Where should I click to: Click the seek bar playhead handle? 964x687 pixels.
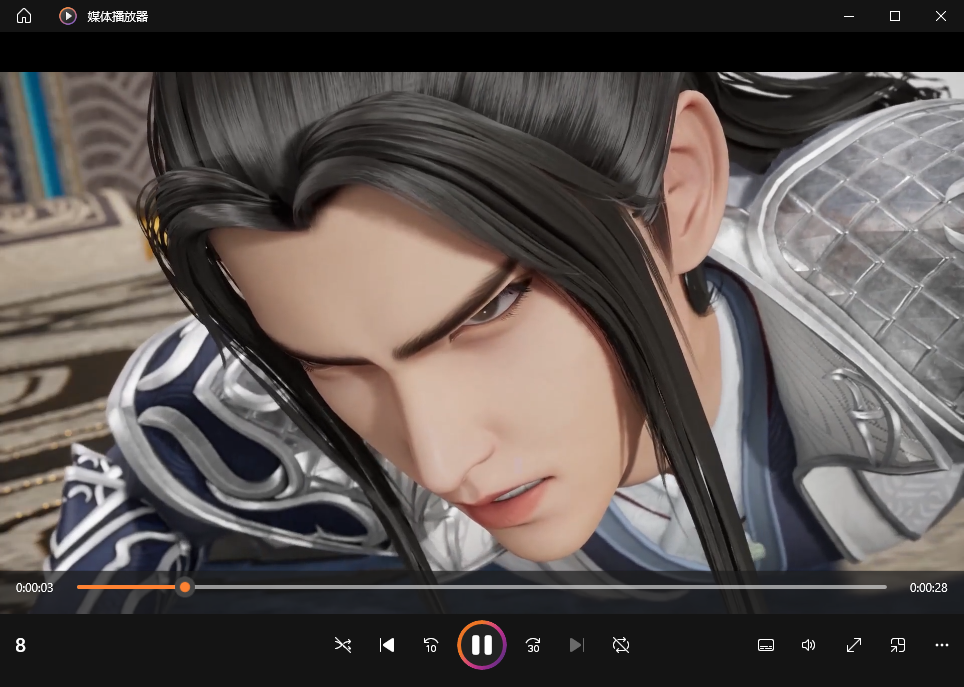(x=184, y=587)
